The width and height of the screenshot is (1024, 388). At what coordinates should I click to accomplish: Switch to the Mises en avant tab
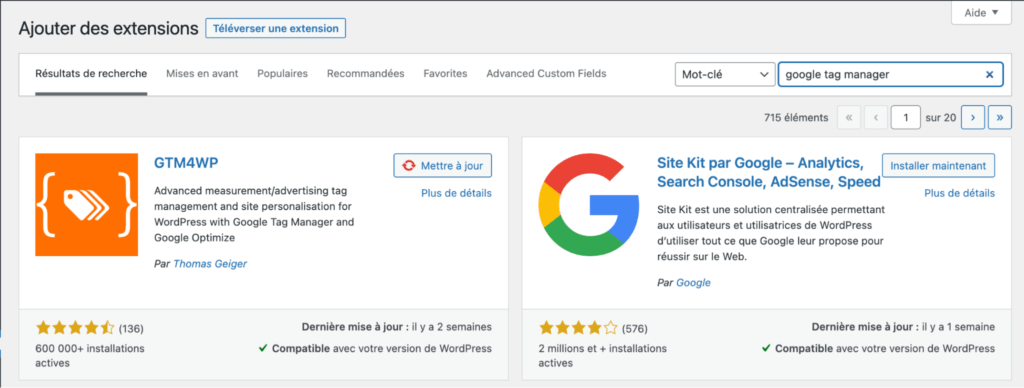202,74
